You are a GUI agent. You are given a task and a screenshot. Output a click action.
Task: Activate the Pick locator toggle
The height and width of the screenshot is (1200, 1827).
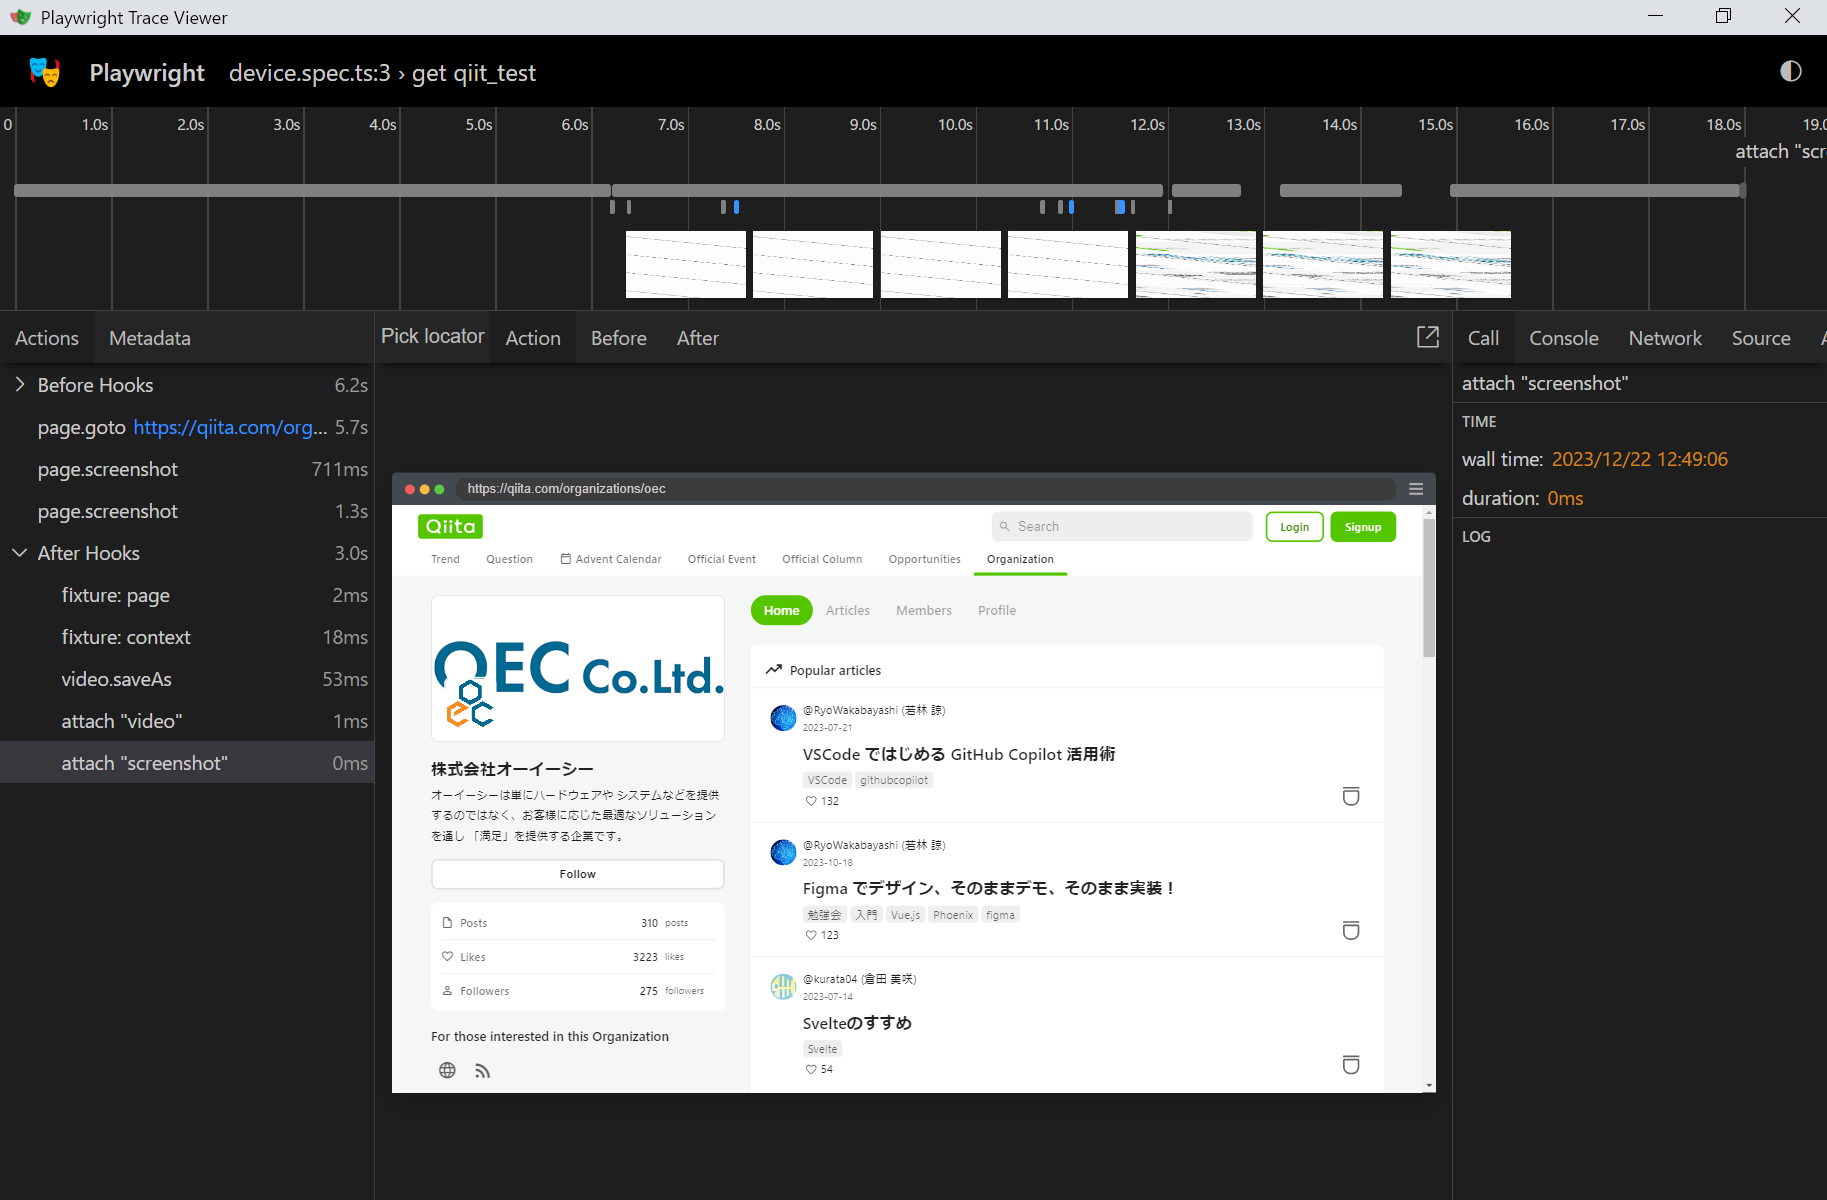tap(432, 337)
